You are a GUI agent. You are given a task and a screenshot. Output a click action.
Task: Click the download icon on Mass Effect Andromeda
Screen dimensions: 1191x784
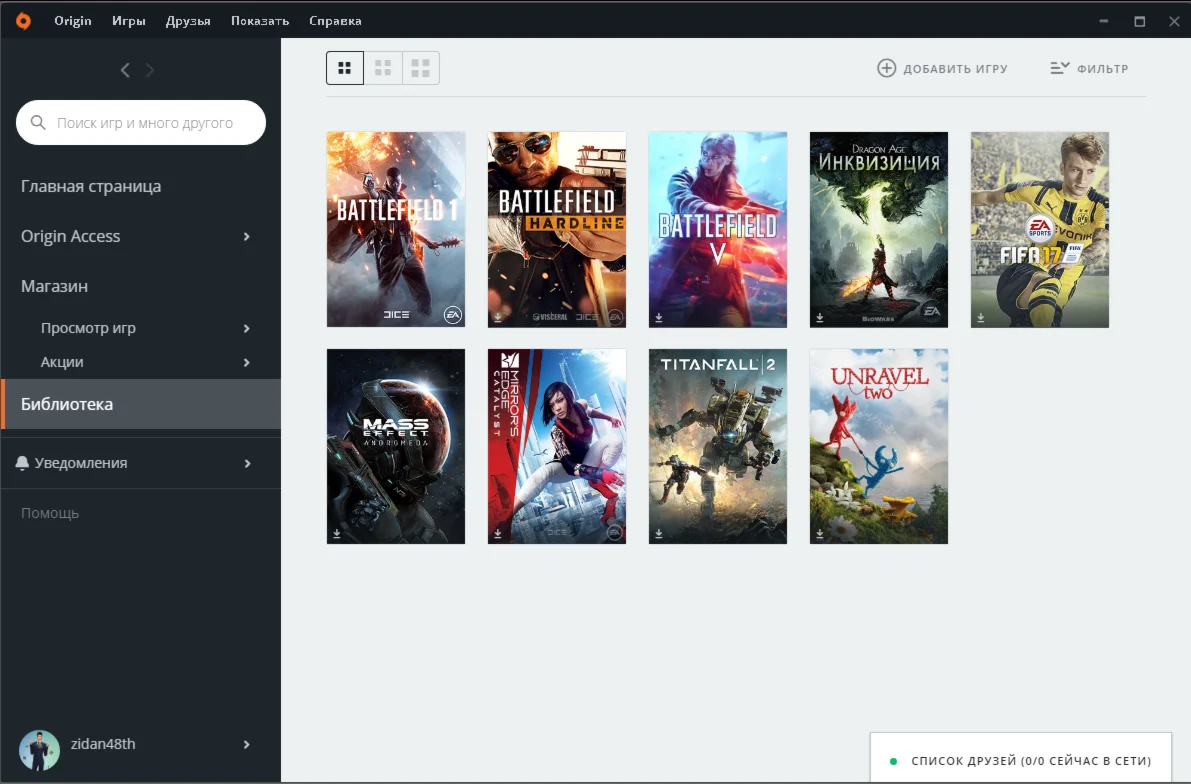coord(336,533)
